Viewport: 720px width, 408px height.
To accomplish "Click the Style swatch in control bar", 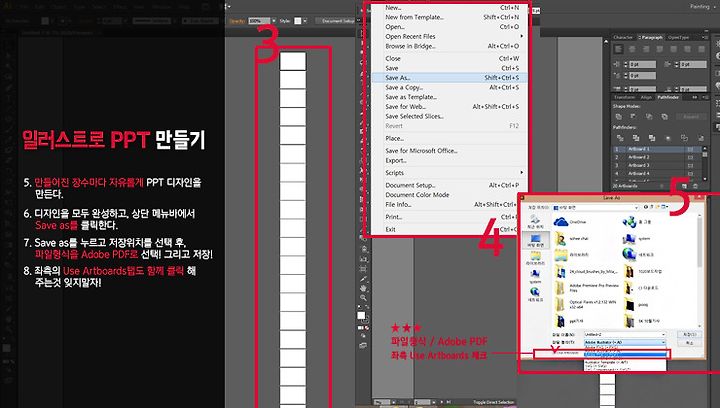I will click(298, 21).
